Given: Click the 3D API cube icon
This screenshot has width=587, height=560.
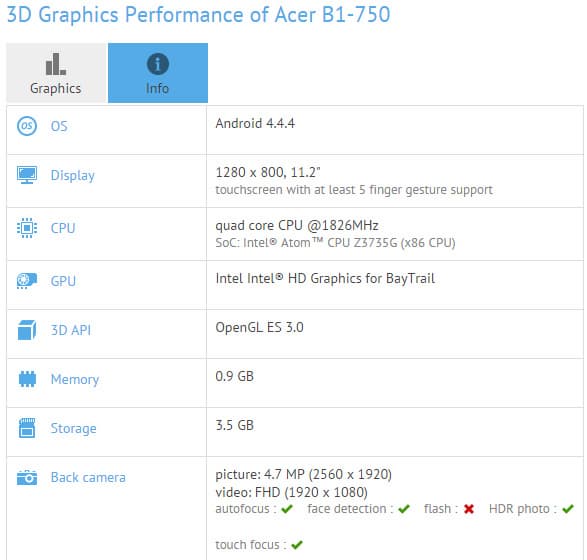Looking at the screenshot, I should (27, 330).
